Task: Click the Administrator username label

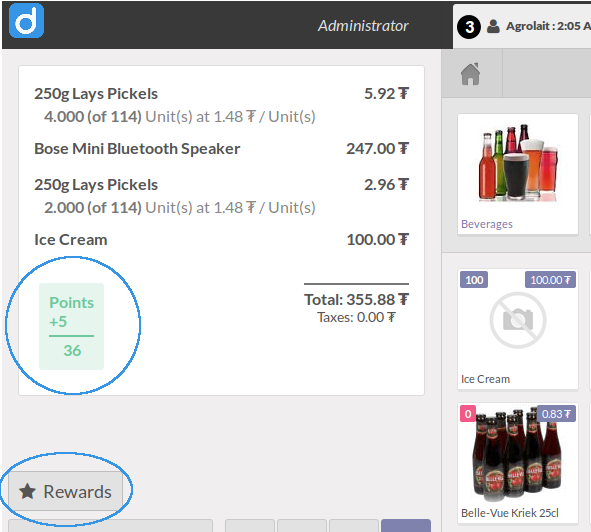Action: 363,26
